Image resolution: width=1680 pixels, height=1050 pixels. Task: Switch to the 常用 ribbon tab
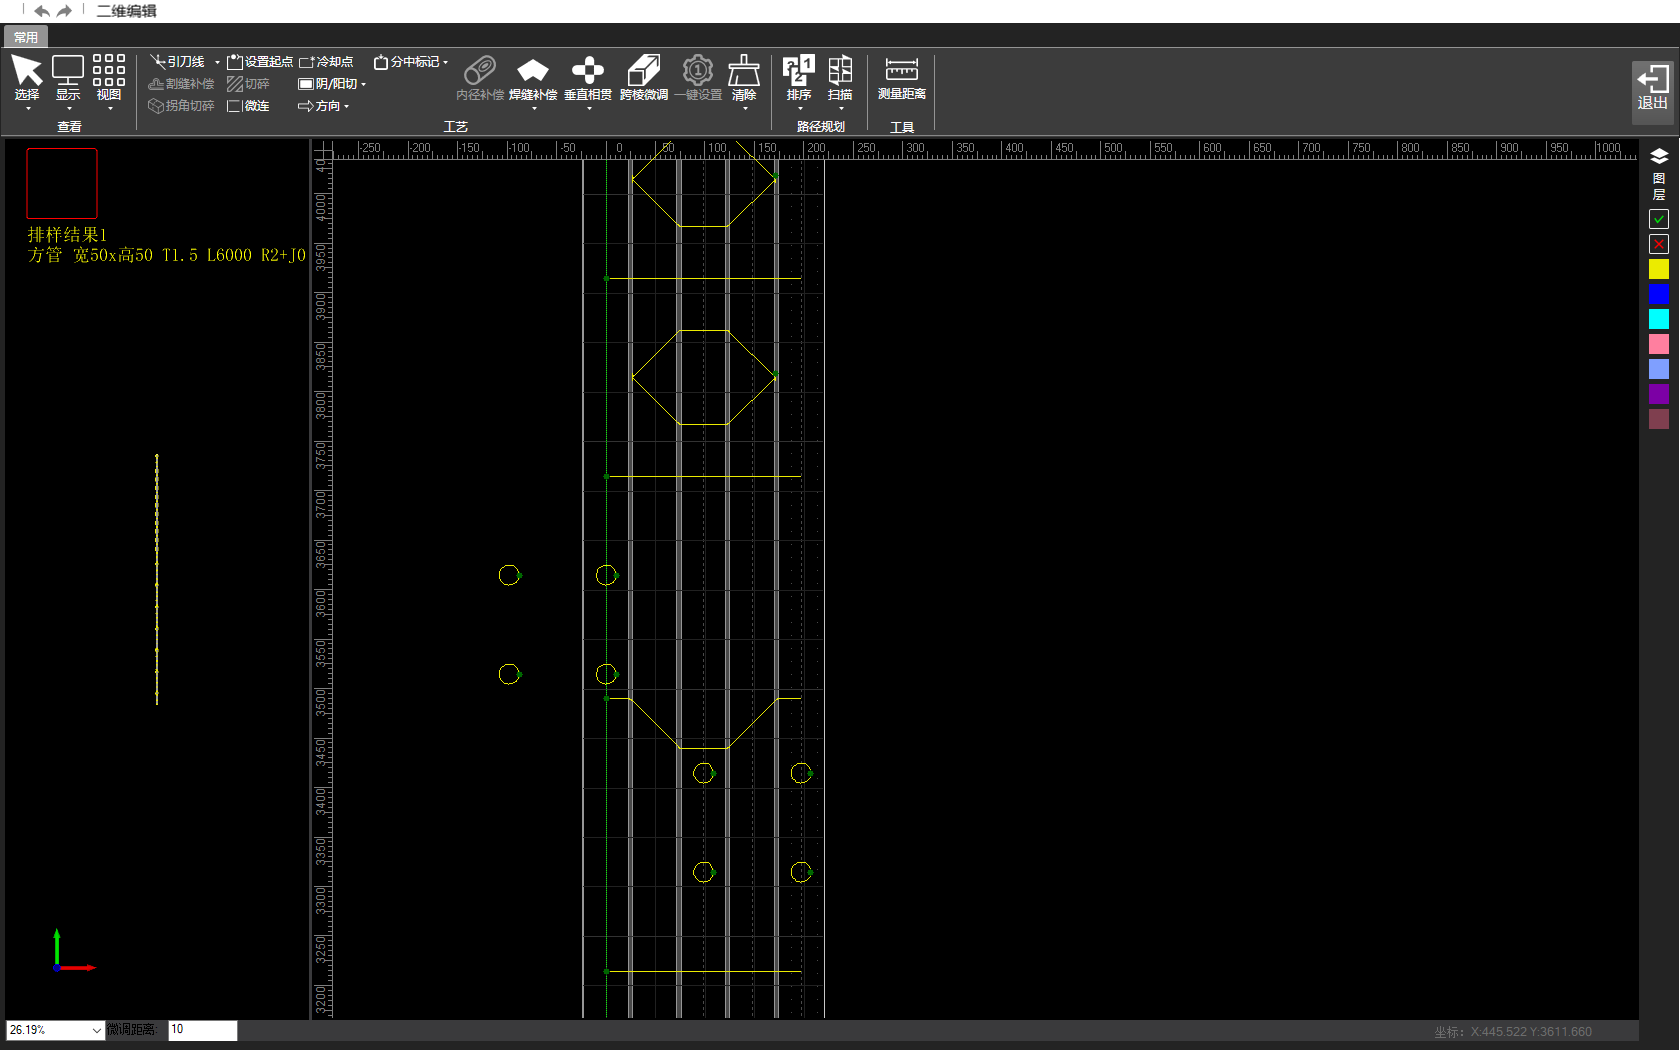(x=26, y=37)
